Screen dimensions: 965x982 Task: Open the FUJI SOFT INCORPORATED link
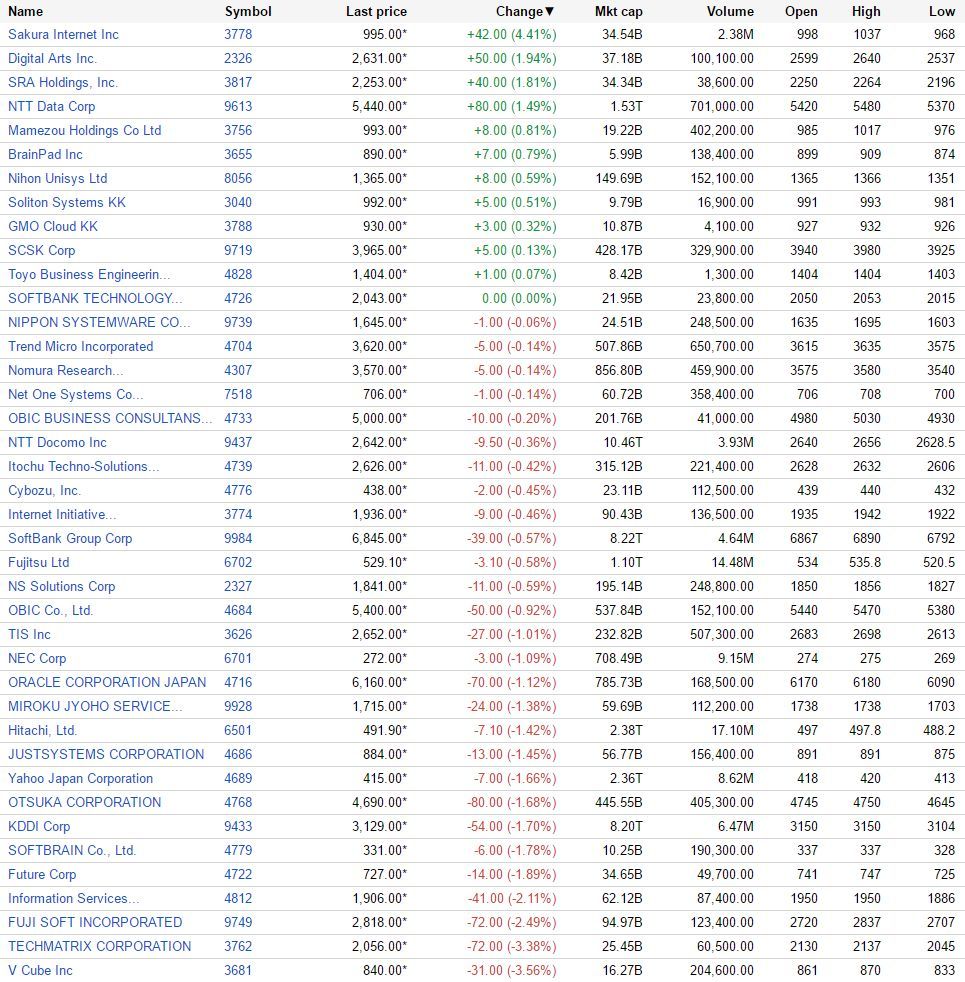click(95, 923)
